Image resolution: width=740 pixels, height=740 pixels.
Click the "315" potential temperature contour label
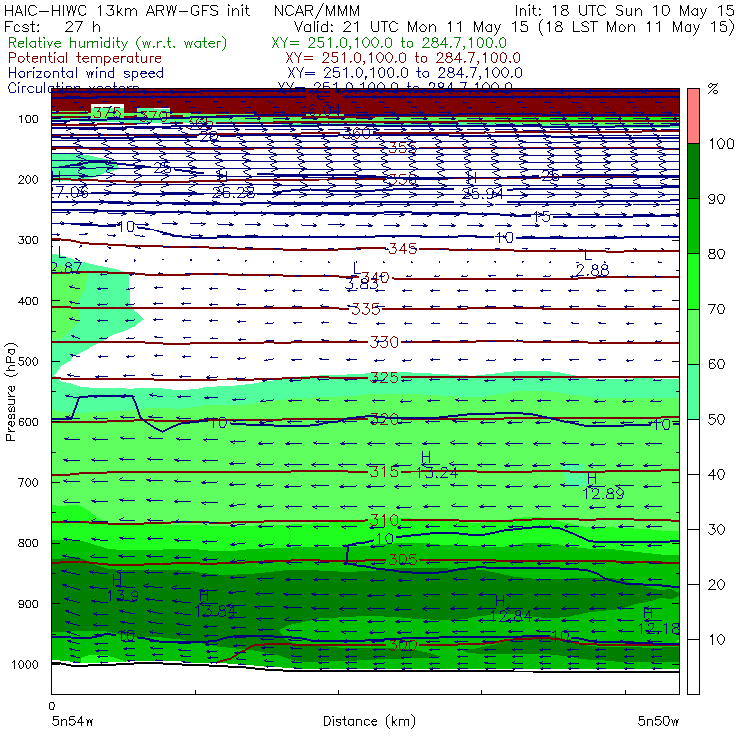click(x=384, y=471)
